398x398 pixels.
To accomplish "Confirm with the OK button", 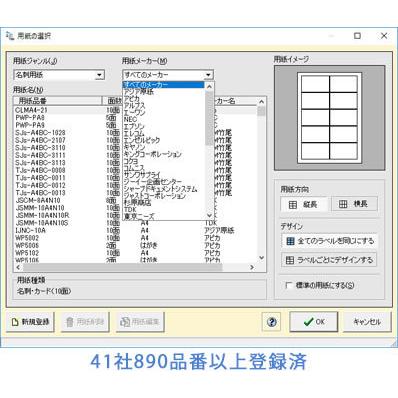I will pos(314,322).
